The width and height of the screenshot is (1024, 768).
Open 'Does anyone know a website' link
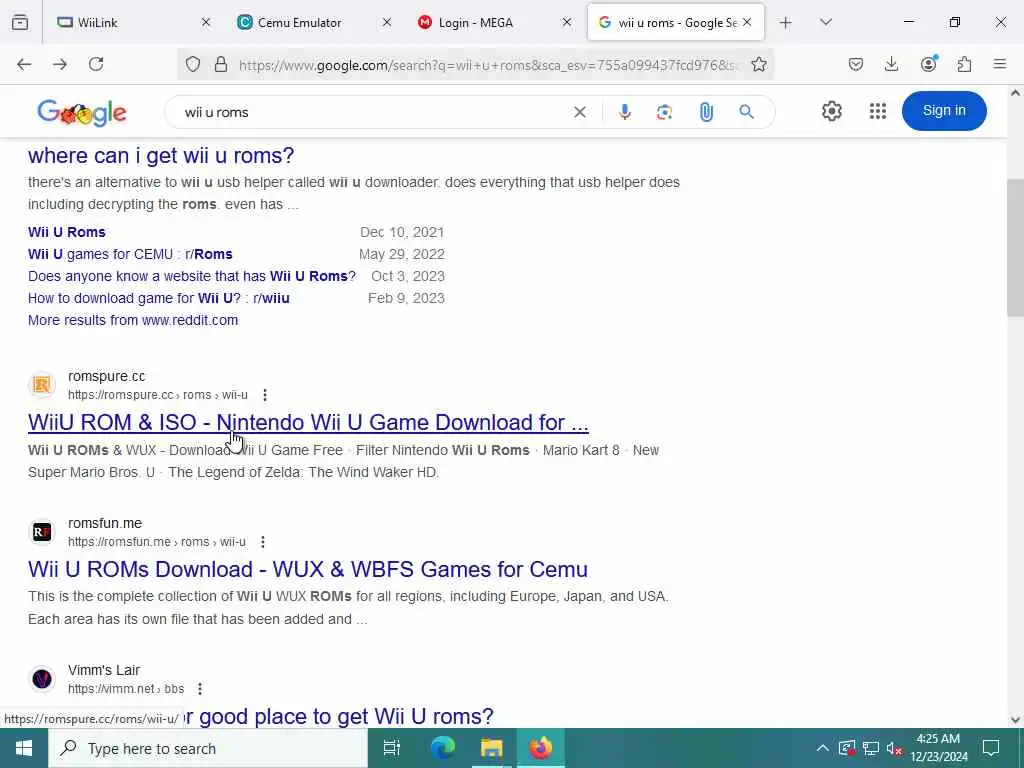192,276
